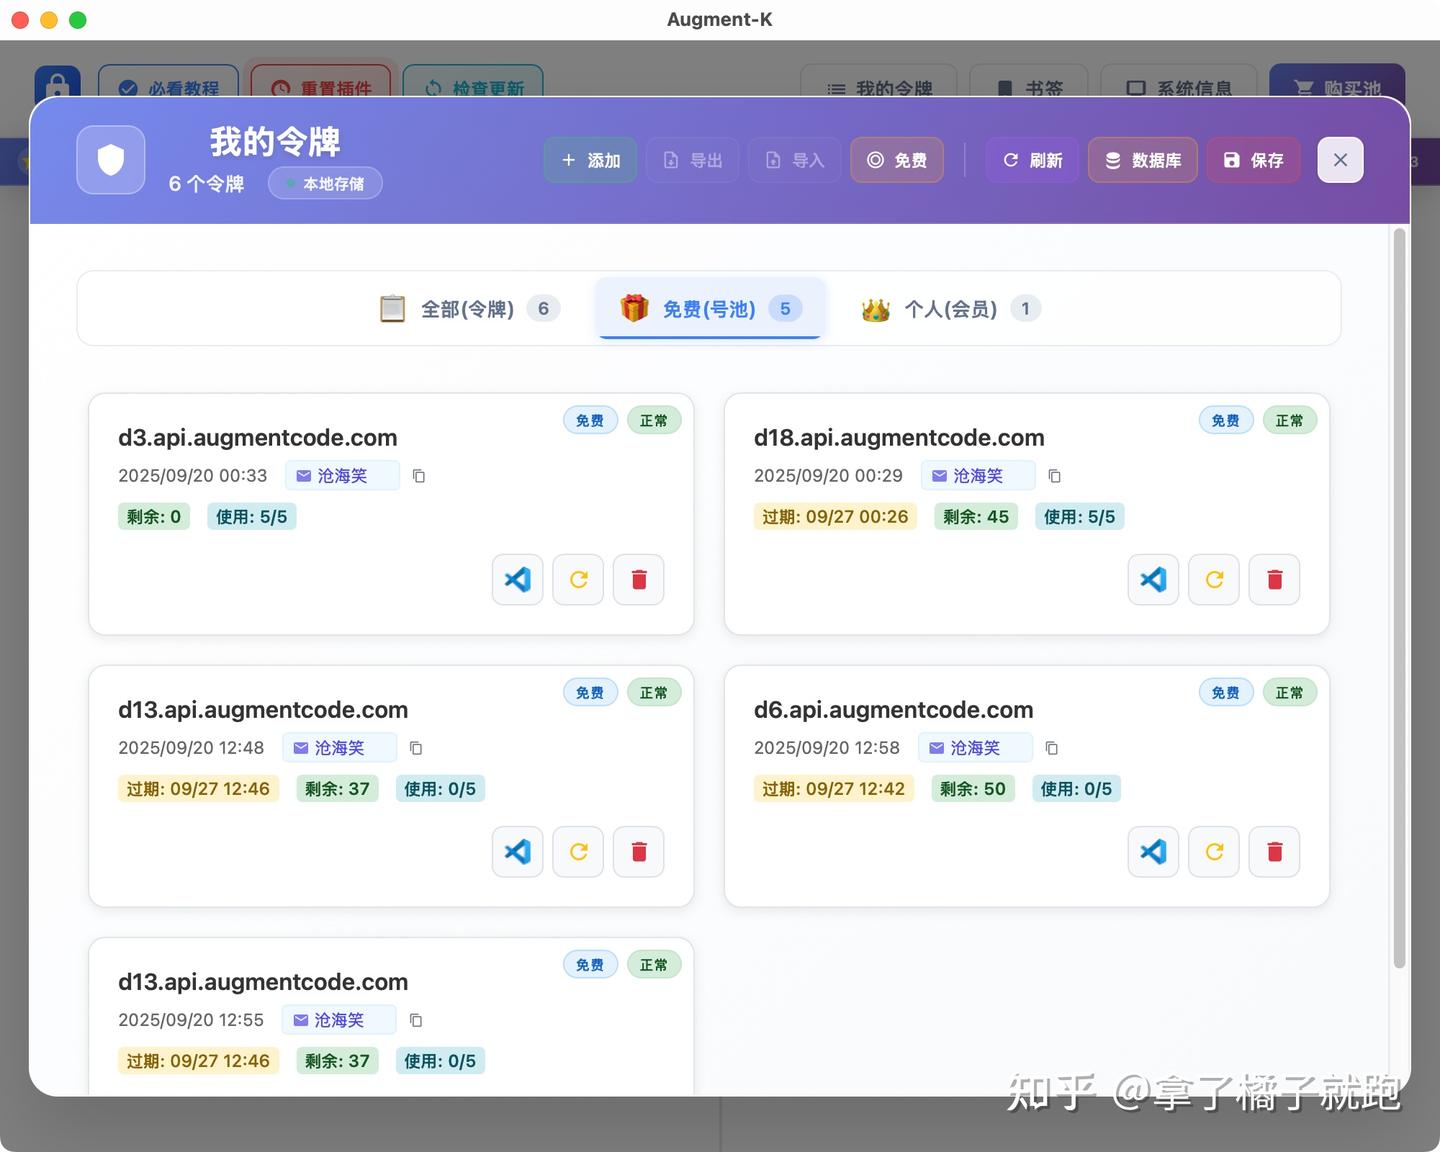Click the 本地存储 indicator under 我的令牌
The image size is (1440, 1152).
coord(325,183)
